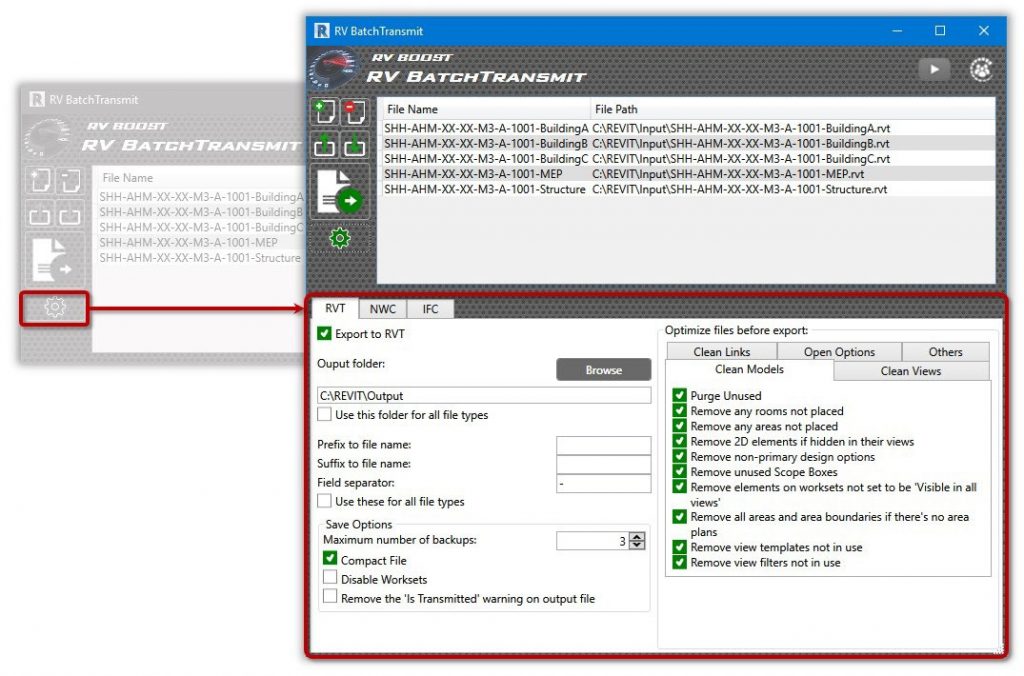
Task: Select the Structure file row
Action: click(x=688, y=189)
